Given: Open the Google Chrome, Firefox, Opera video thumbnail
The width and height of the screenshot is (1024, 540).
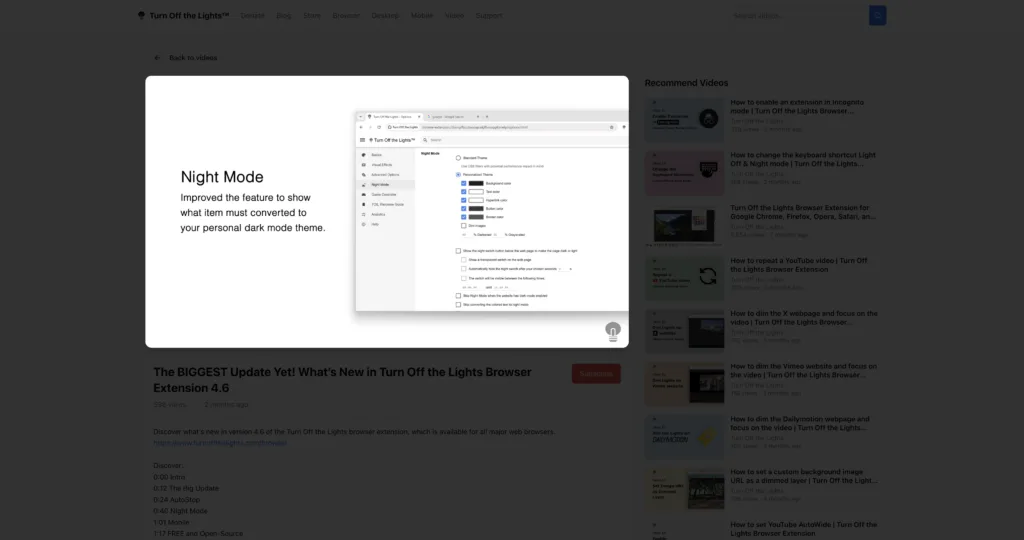Looking at the screenshot, I should [x=684, y=225].
